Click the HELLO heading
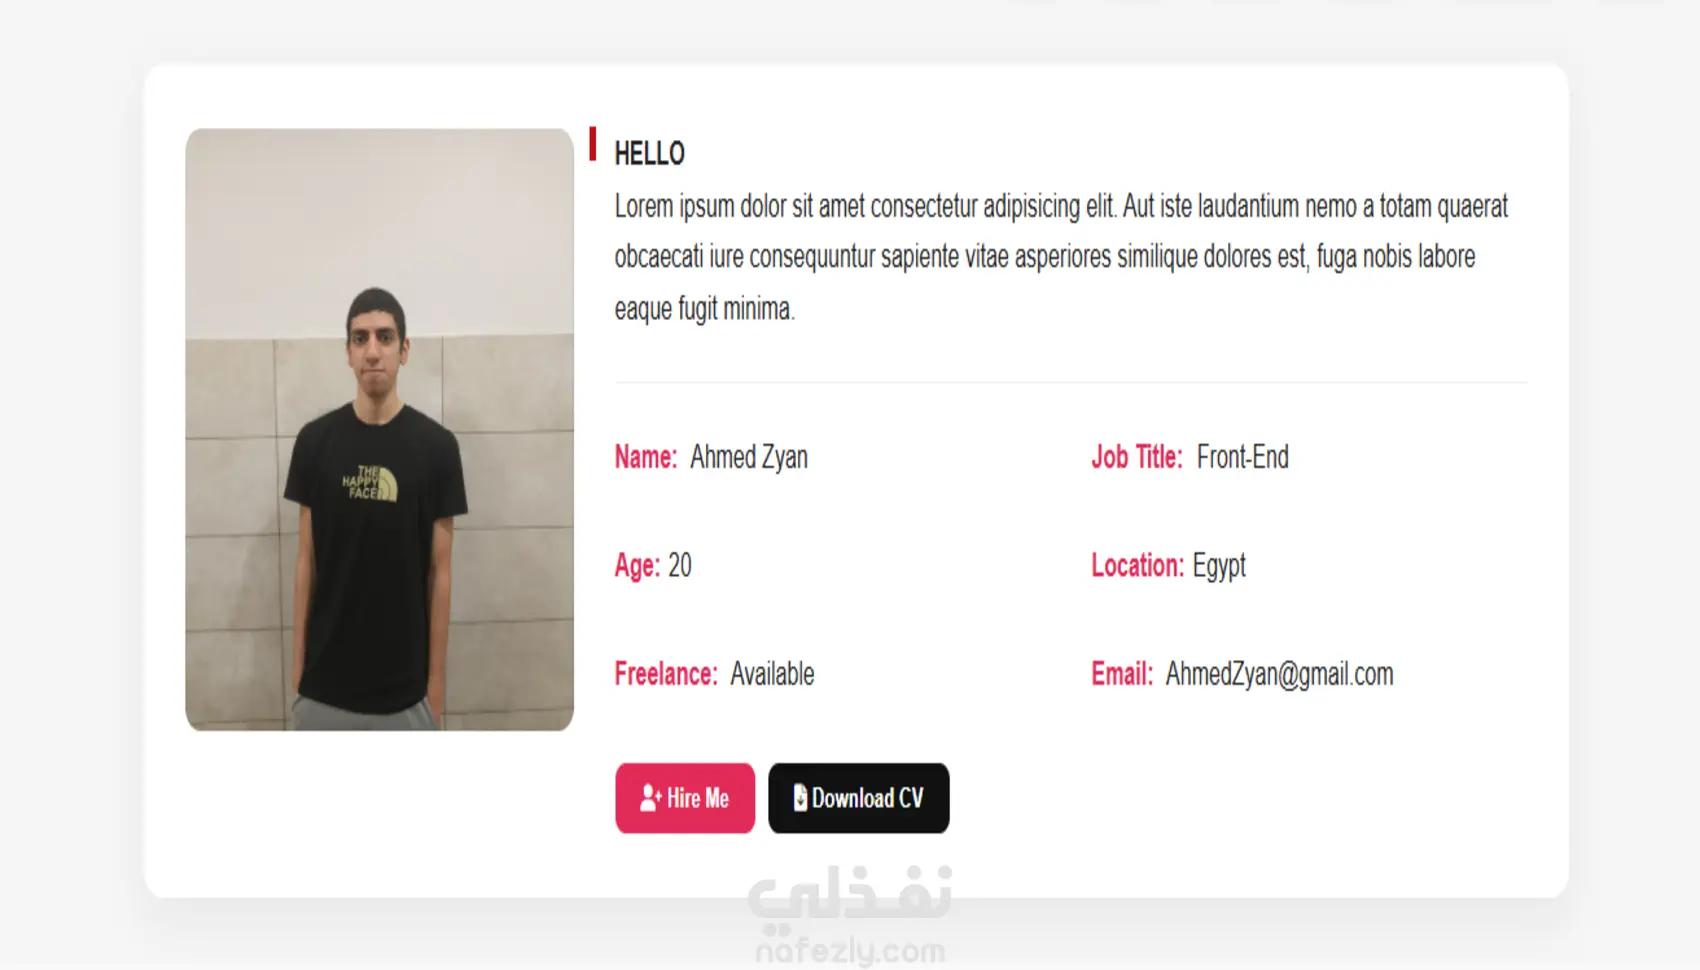1700x970 pixels. pos(649,153)
